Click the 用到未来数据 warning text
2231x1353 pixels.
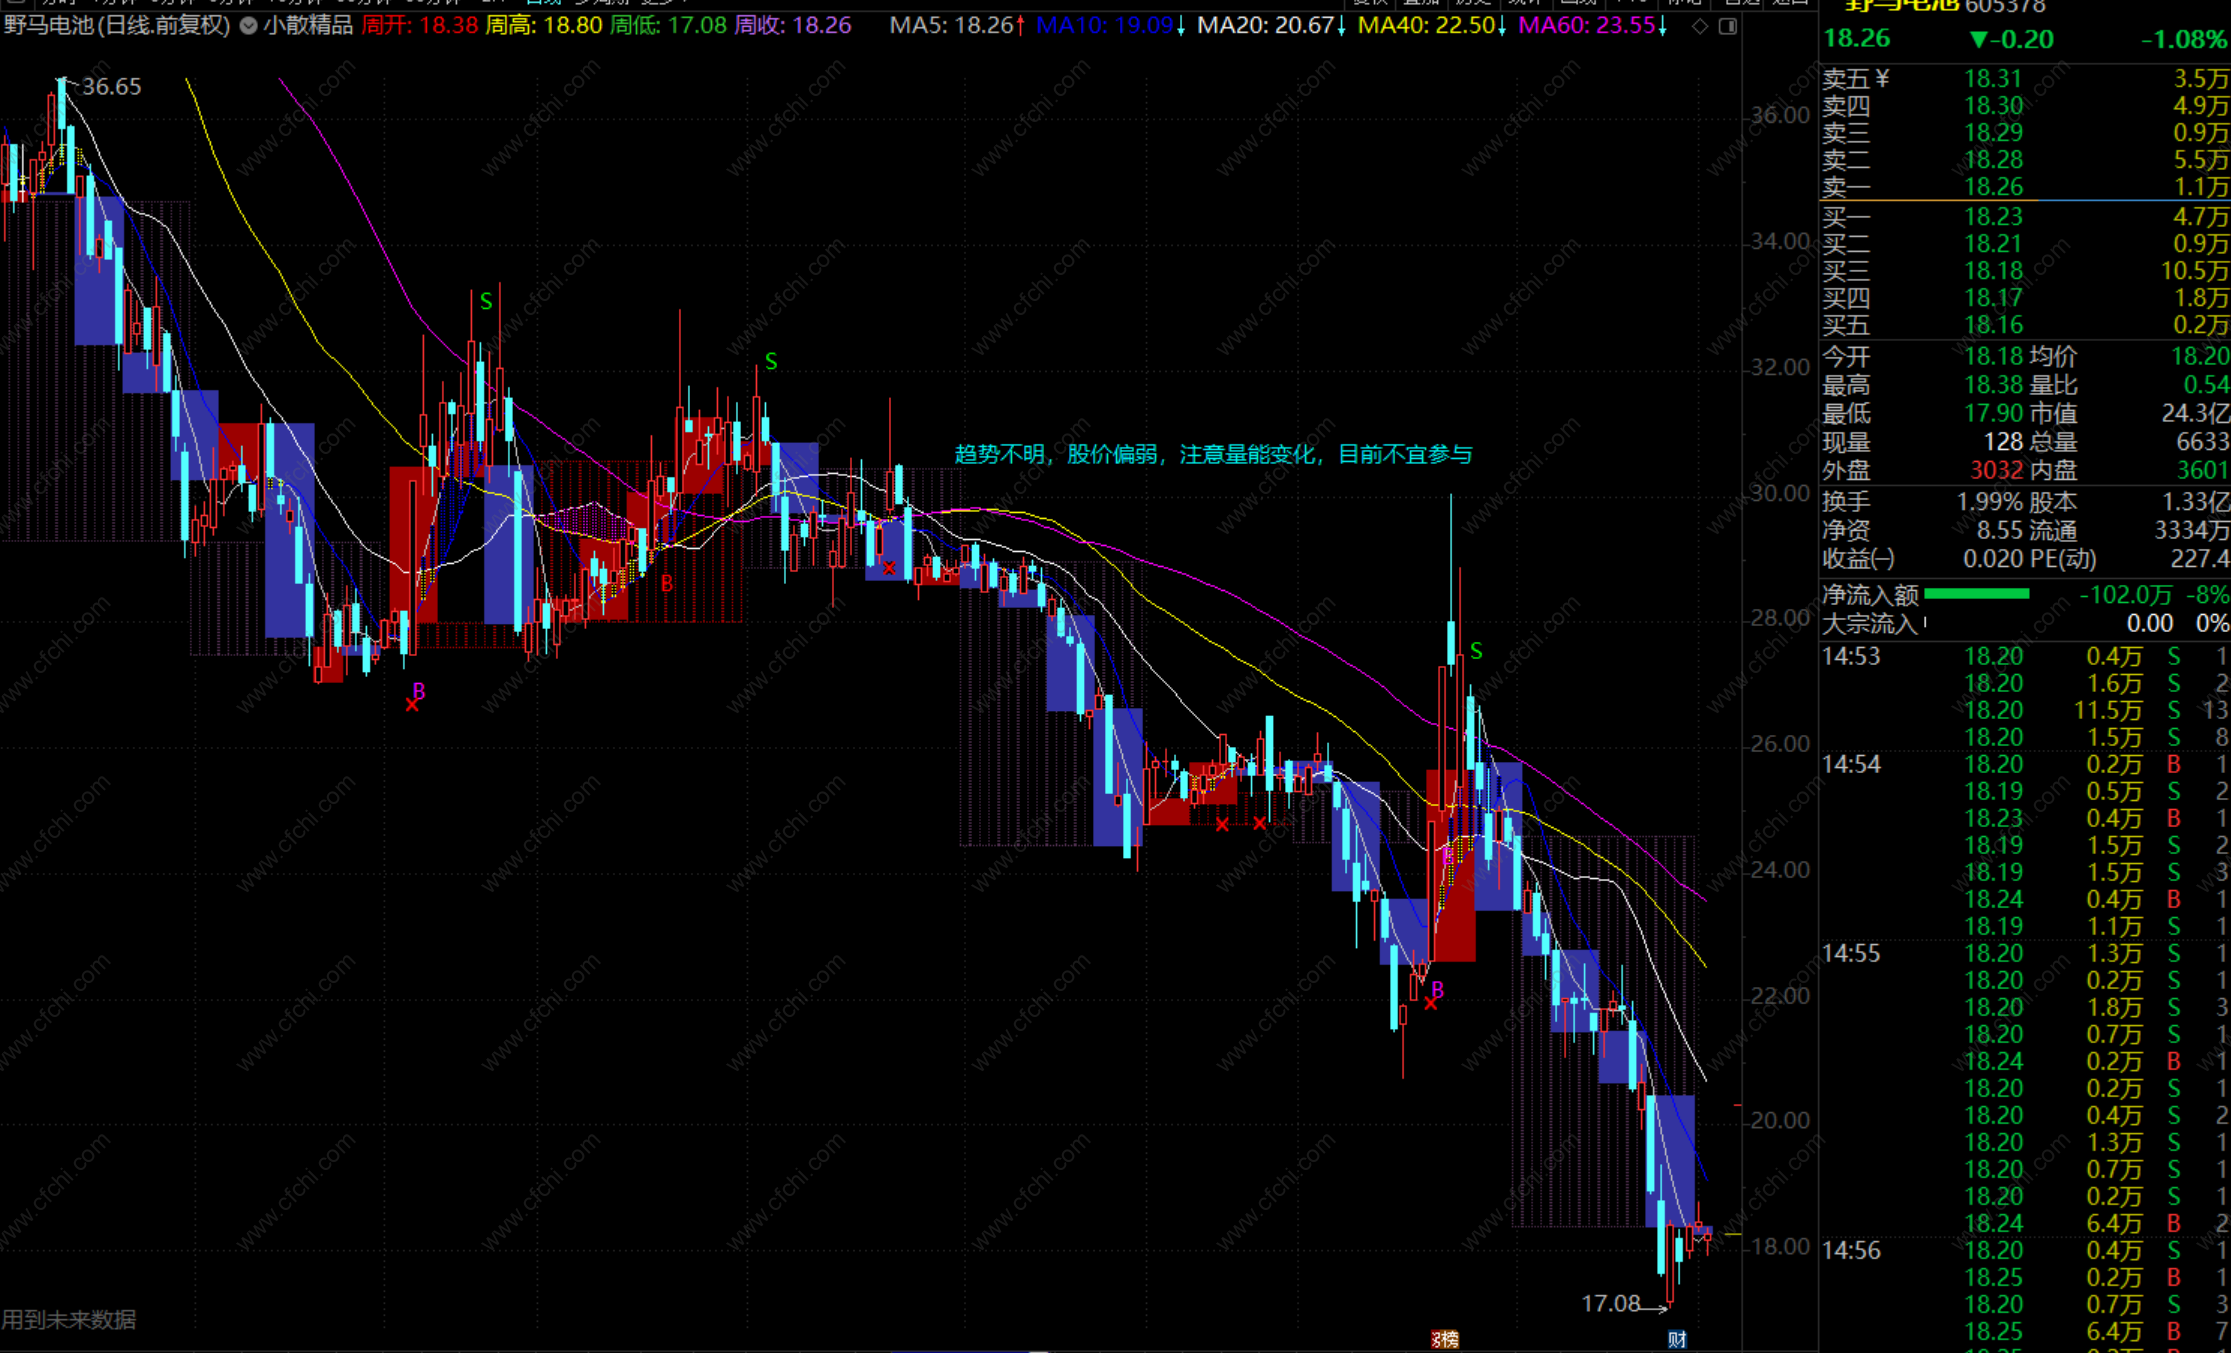coord(69,1320)
